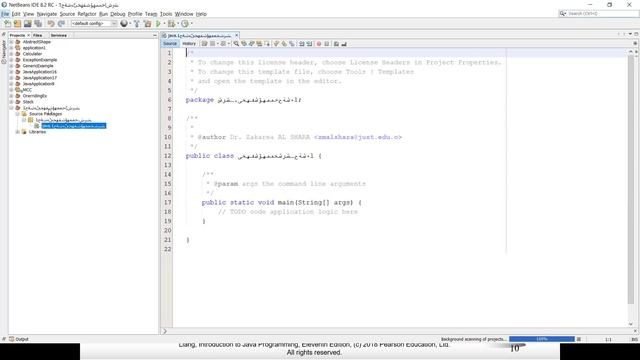
Task: Click the editor vertical scrollbar
Action: coord(631,188)
